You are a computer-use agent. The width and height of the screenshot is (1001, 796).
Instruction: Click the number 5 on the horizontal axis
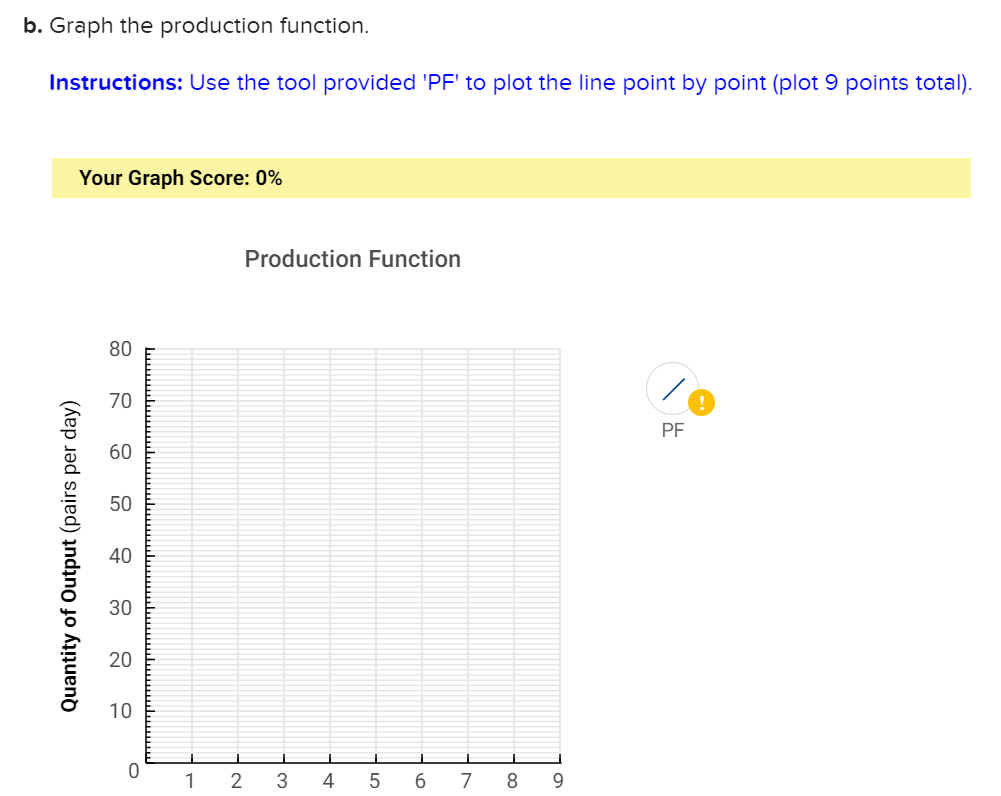tap(374, 781)
